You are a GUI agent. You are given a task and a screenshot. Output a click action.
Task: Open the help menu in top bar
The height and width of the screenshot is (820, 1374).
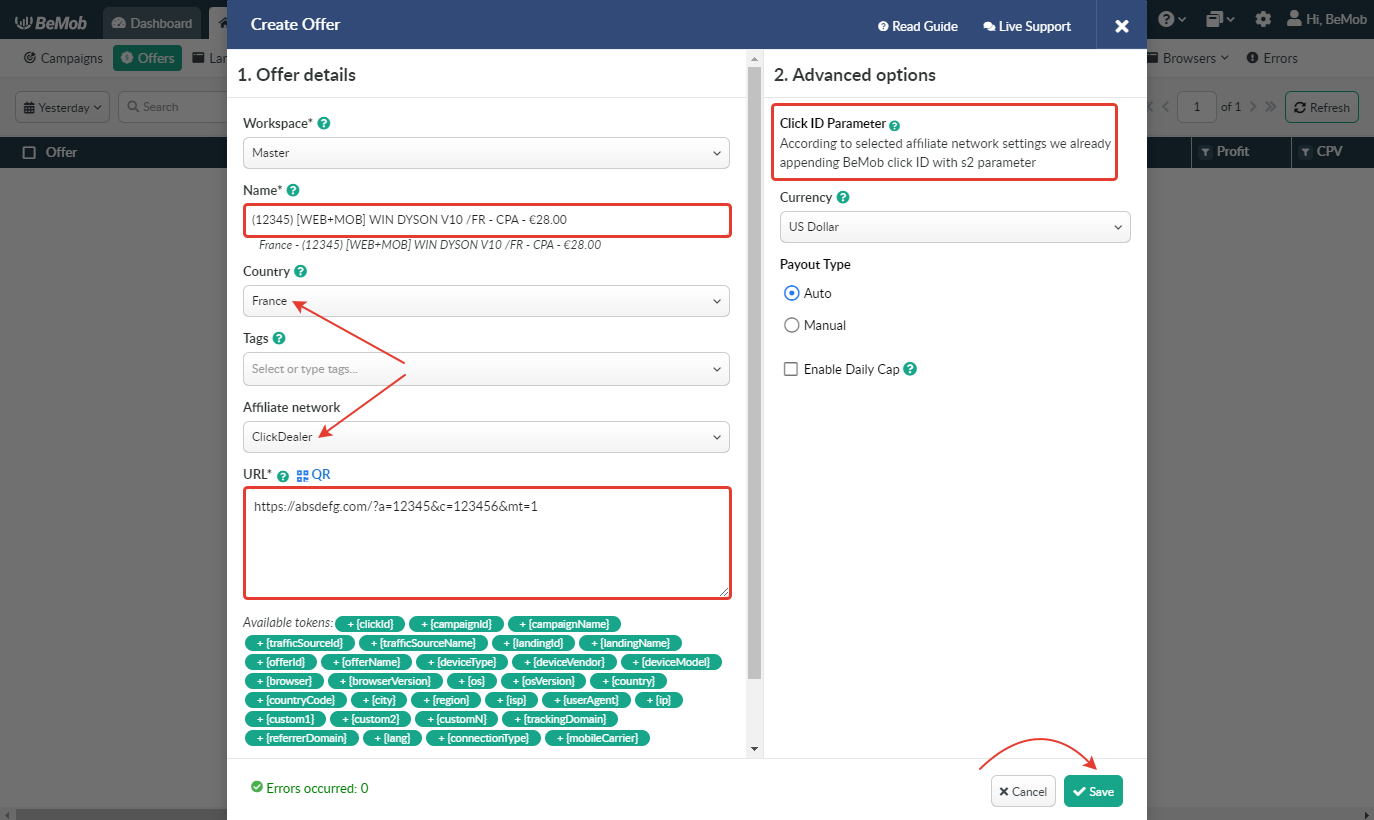click(1173, 19)
